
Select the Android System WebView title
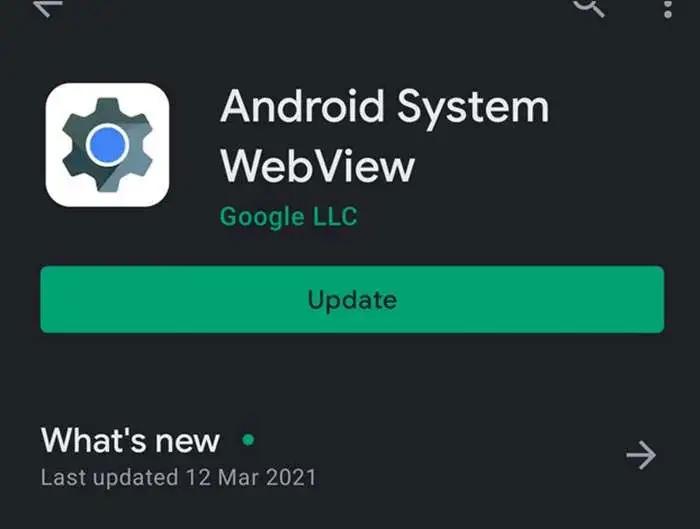(384, 136)
